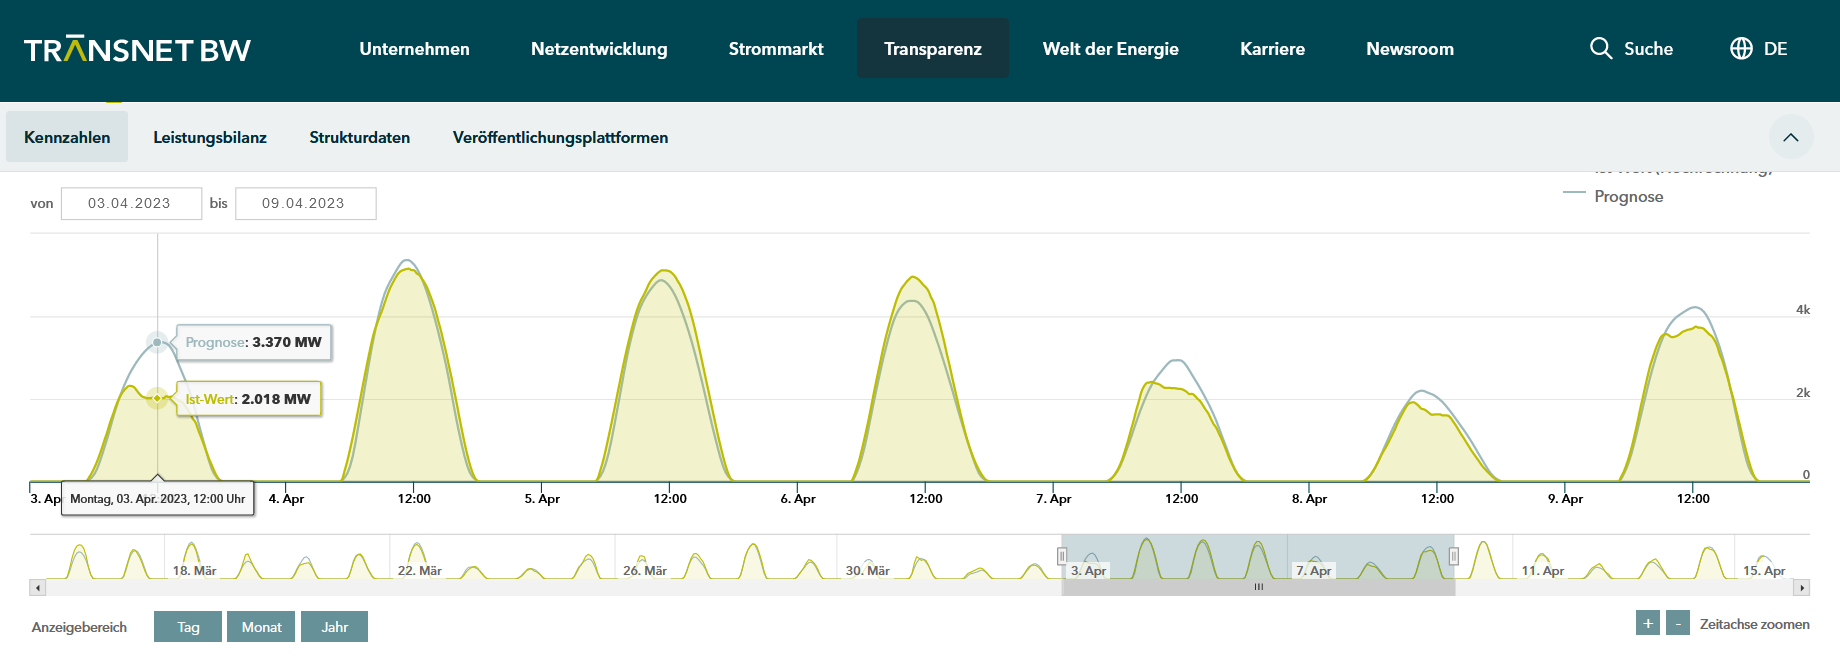Click the '5. Apr' axis label
This screenshot has height=669, width=1840.
pos(542,498)
